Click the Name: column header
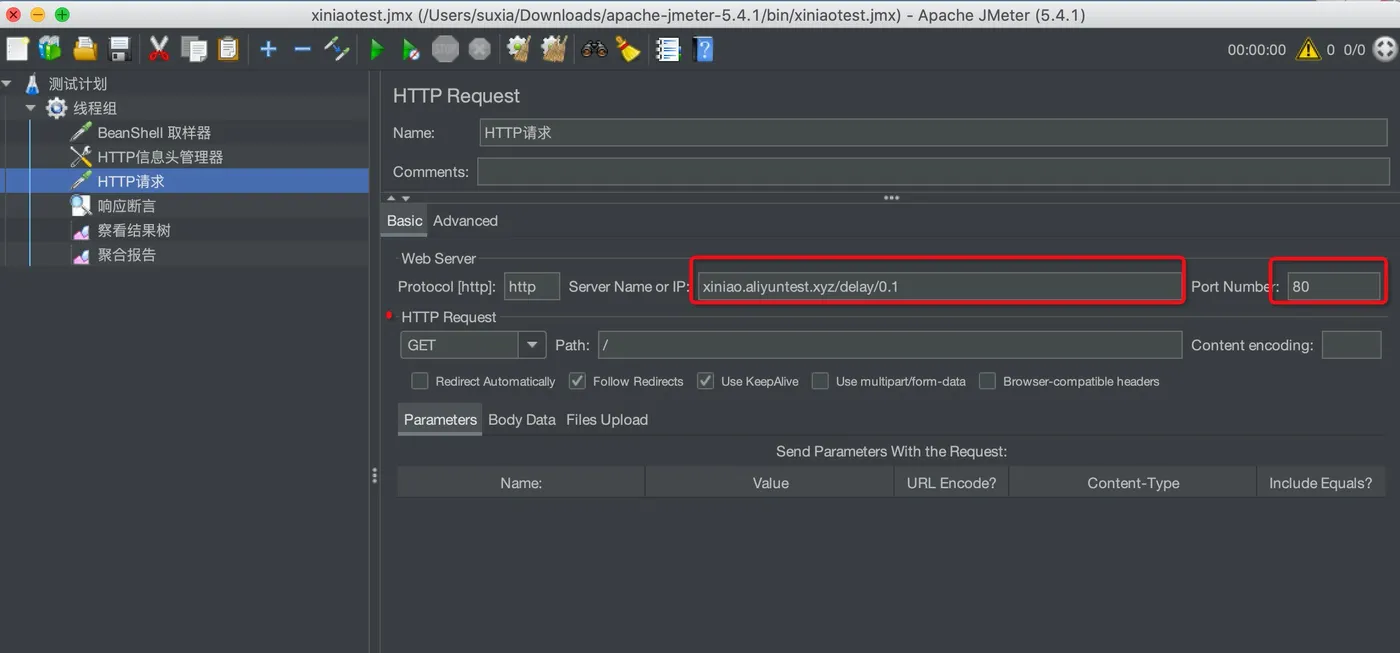 click(x=521, y=483)
